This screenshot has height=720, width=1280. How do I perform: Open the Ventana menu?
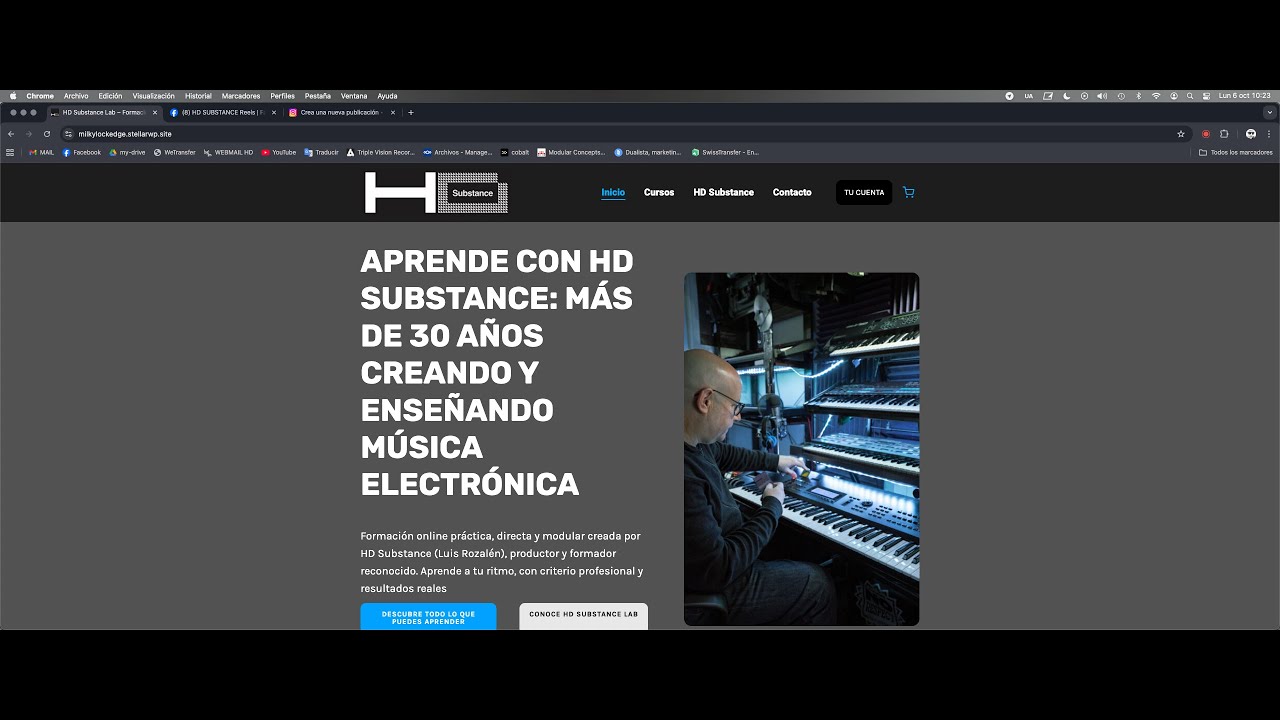pyautogui.click(x=354, y=96)
